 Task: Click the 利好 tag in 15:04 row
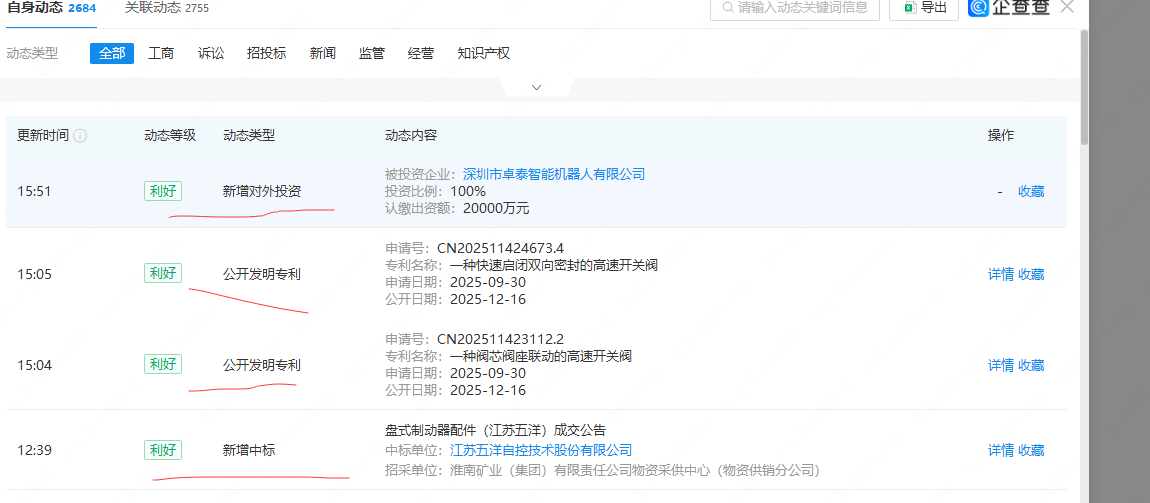tap(163, 364)
